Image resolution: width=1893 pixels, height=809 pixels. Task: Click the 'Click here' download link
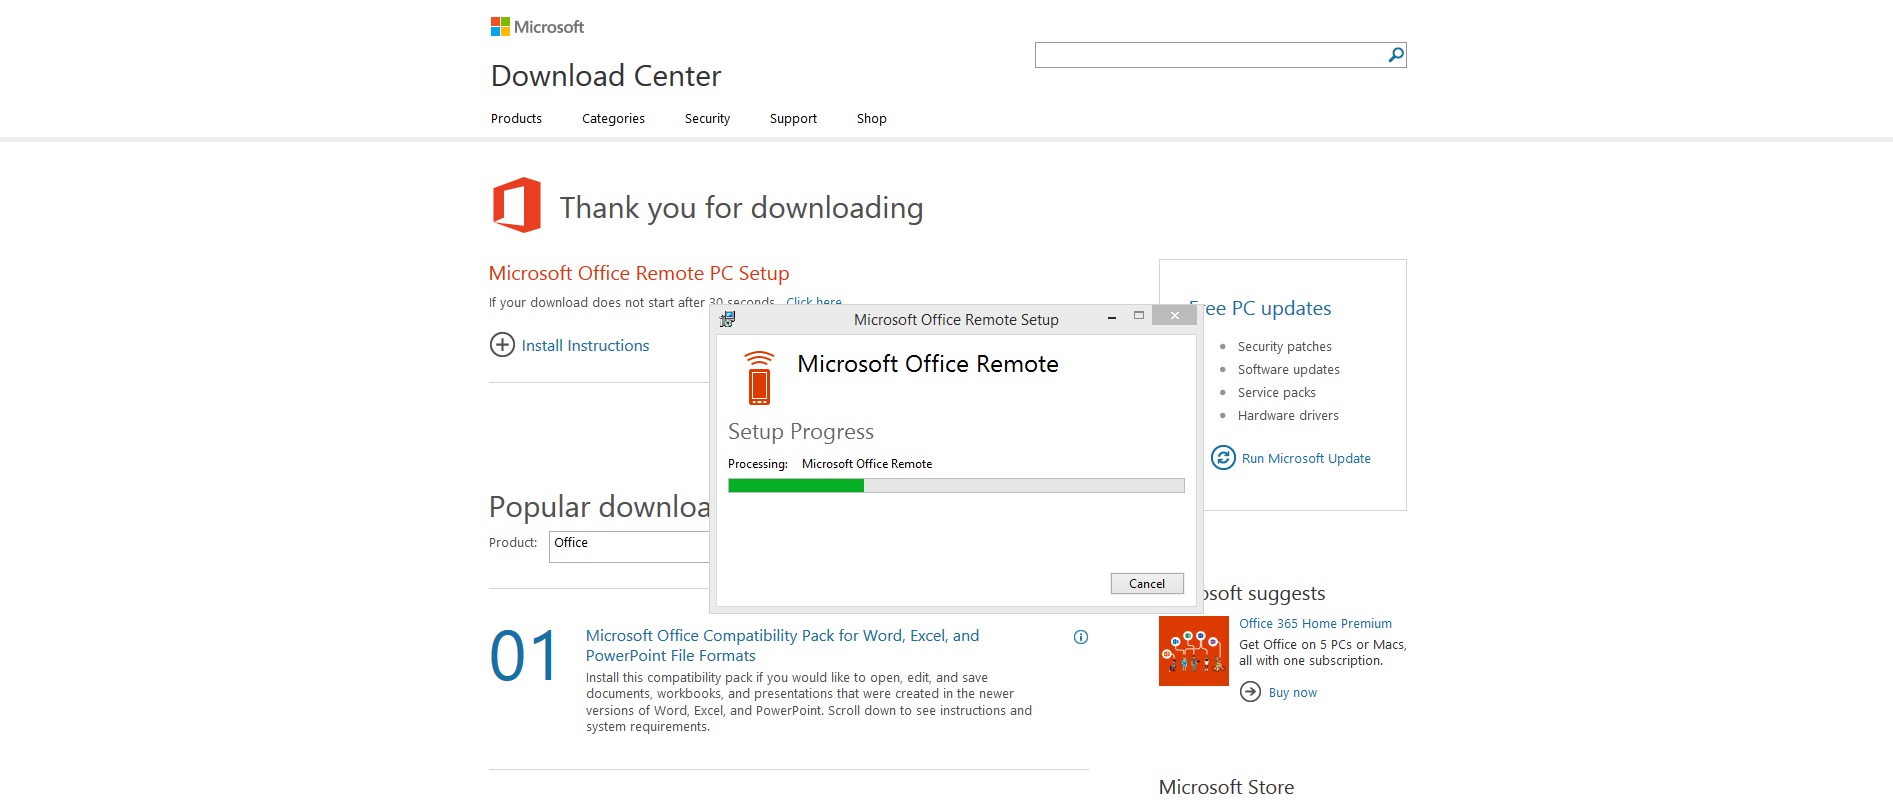pyautogui.click(x=814, y=301)
